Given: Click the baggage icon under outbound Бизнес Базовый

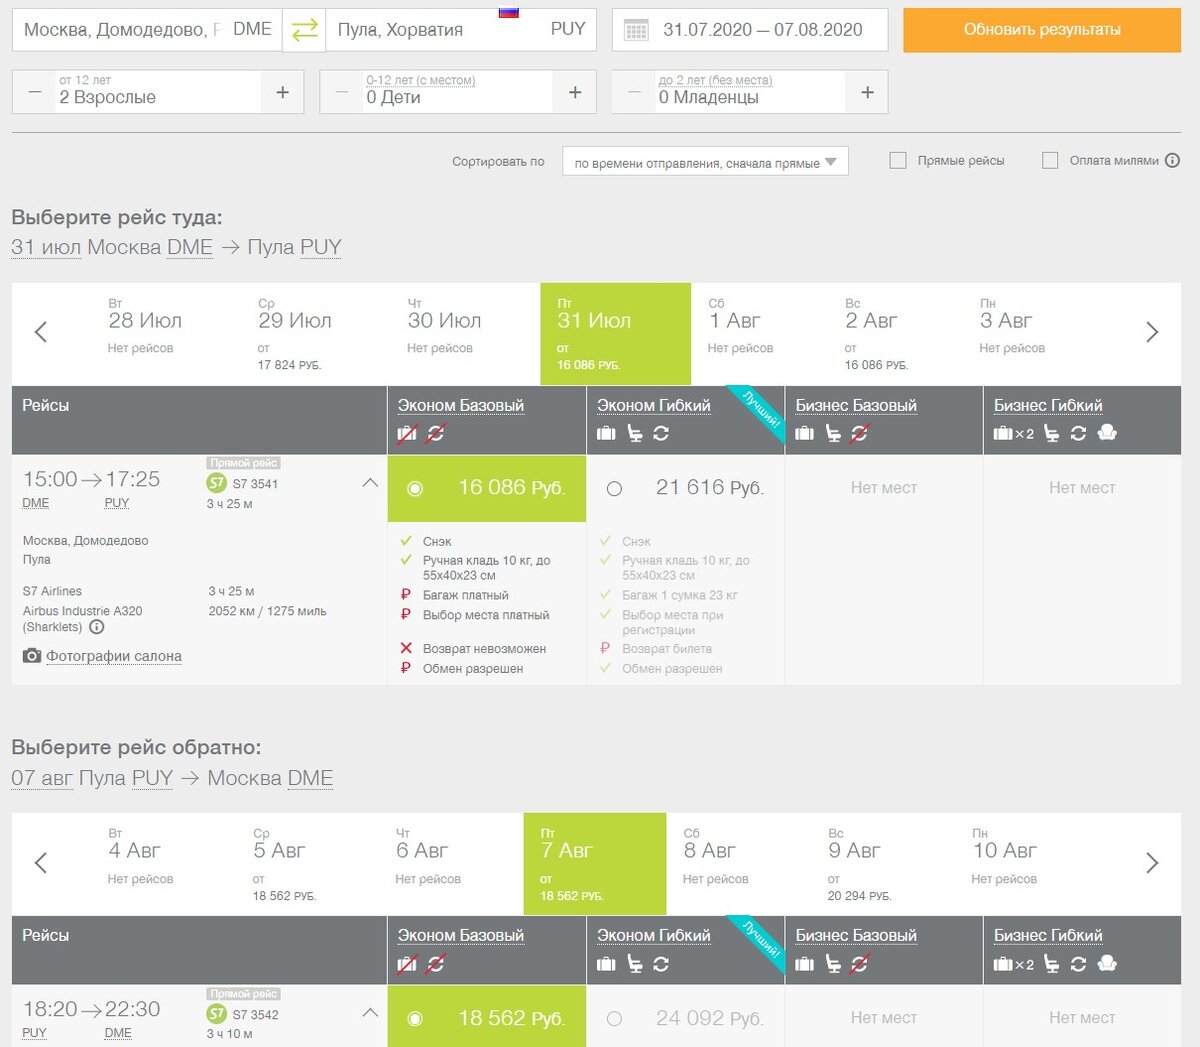Looking at the screenshot, I should (805, 433).
